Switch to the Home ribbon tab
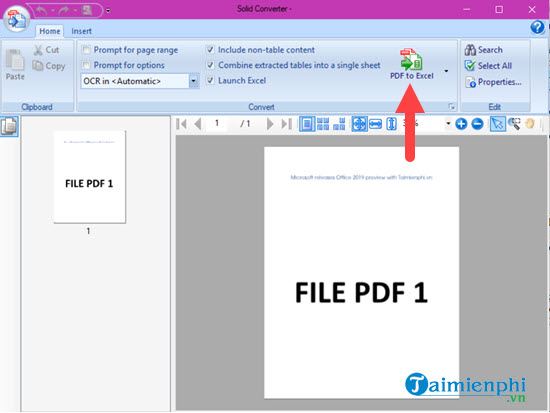Screen dimensions: 550x413 click(49, 31)
